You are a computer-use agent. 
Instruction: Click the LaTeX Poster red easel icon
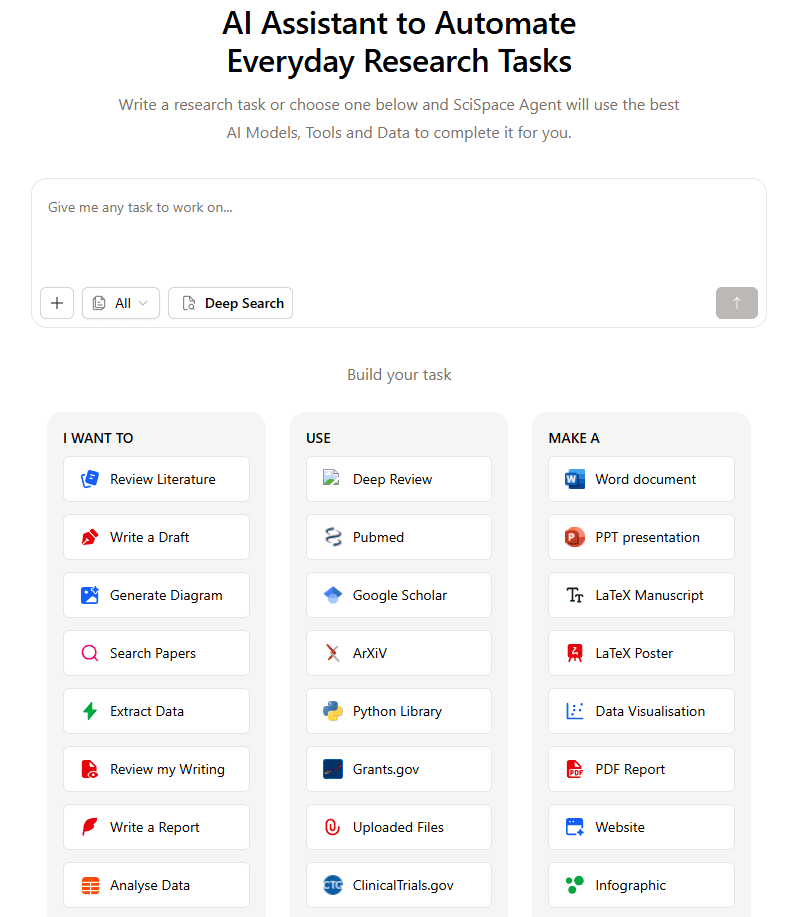tap(575, 653)
